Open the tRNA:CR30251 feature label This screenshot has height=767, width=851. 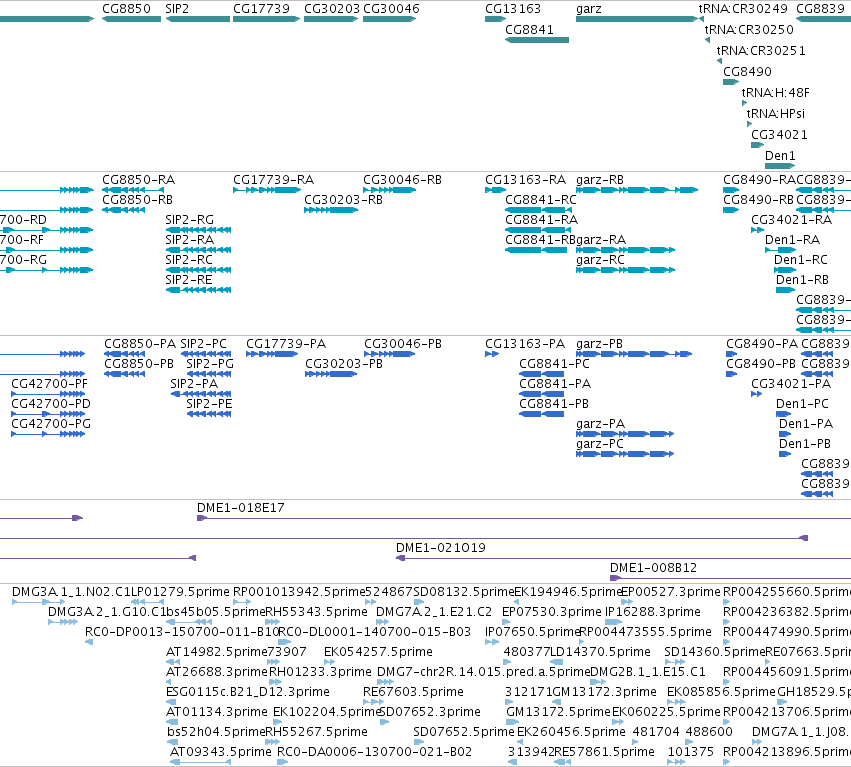pyautogui.click(x=761, y=50)
